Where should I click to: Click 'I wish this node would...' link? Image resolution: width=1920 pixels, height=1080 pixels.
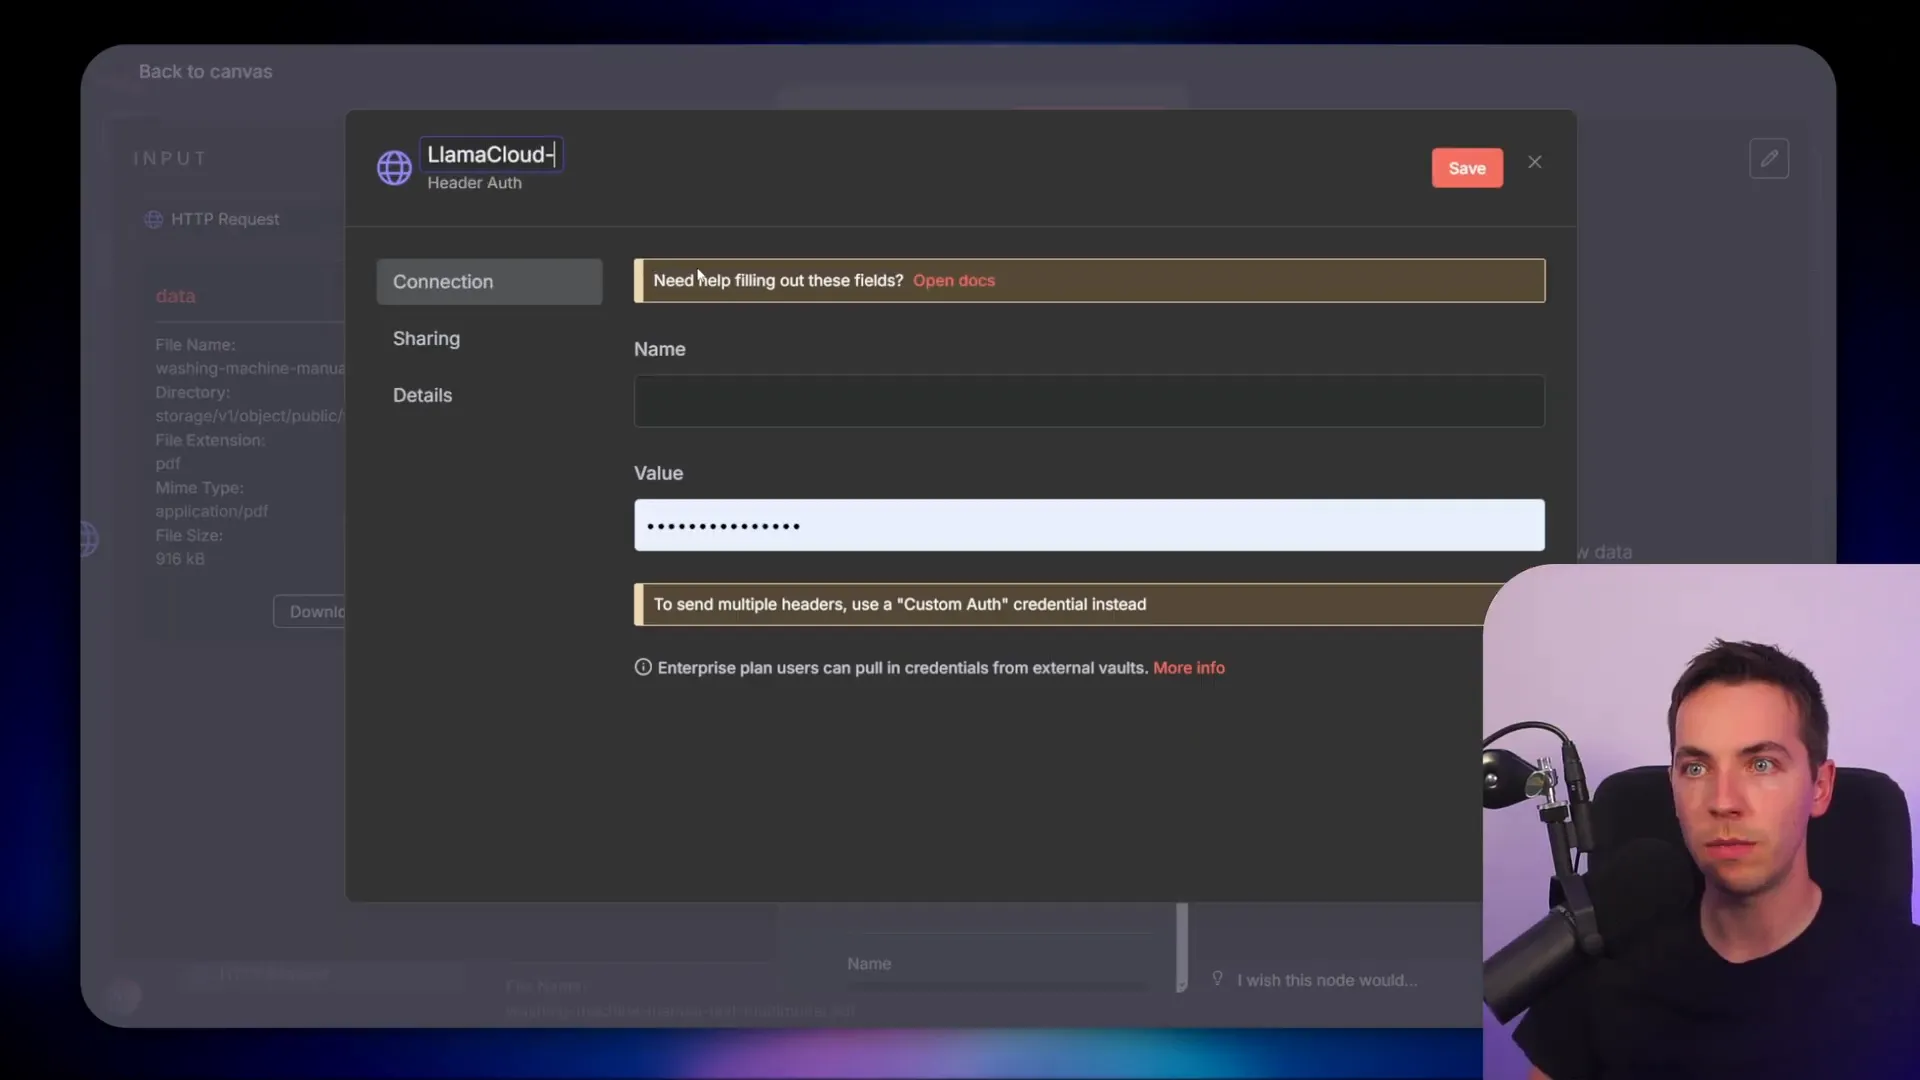(x=1326, y=980)
